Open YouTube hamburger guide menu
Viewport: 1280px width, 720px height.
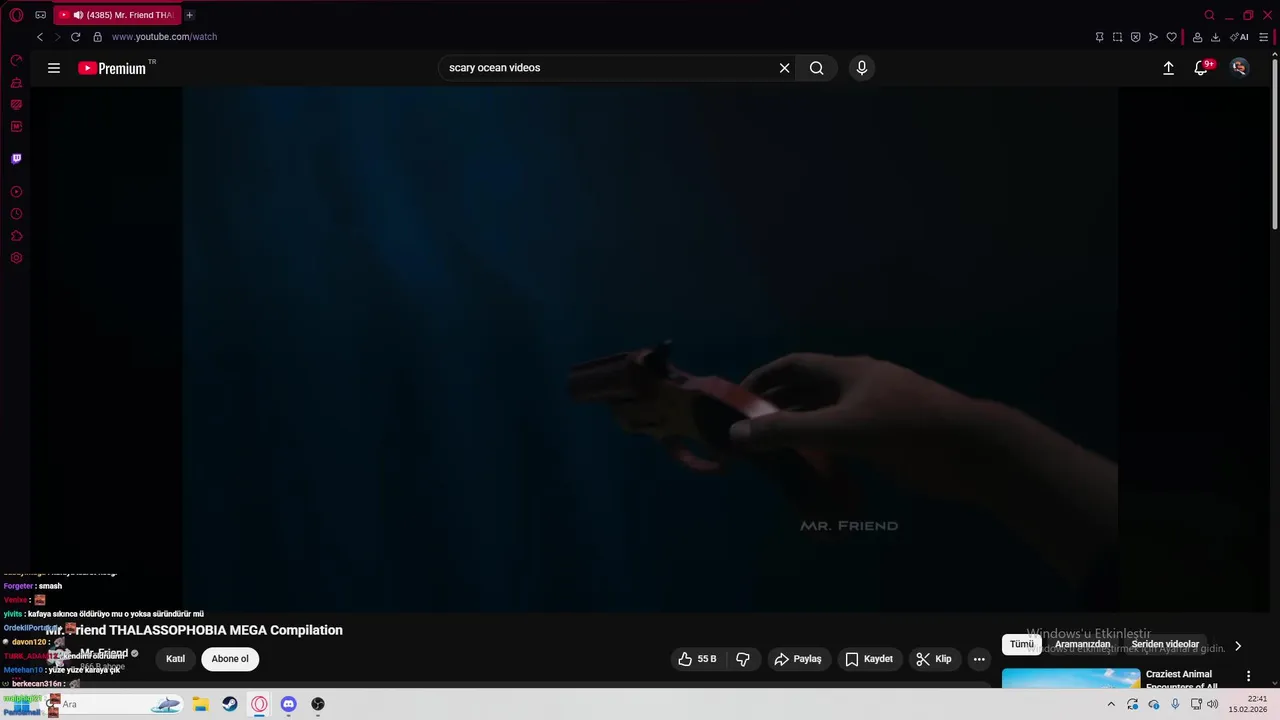pos(54,68)
